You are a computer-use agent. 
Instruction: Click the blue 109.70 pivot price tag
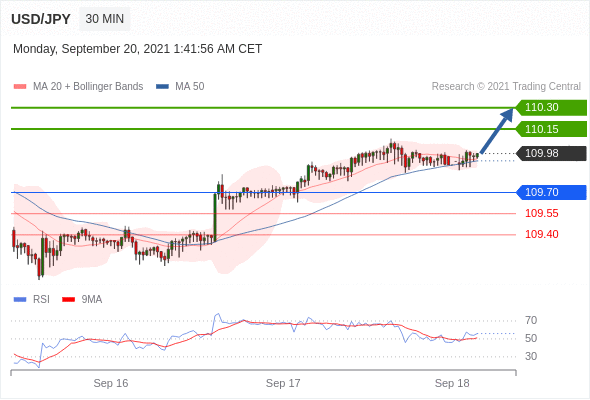pyautogui.click(x=551, y=192)
